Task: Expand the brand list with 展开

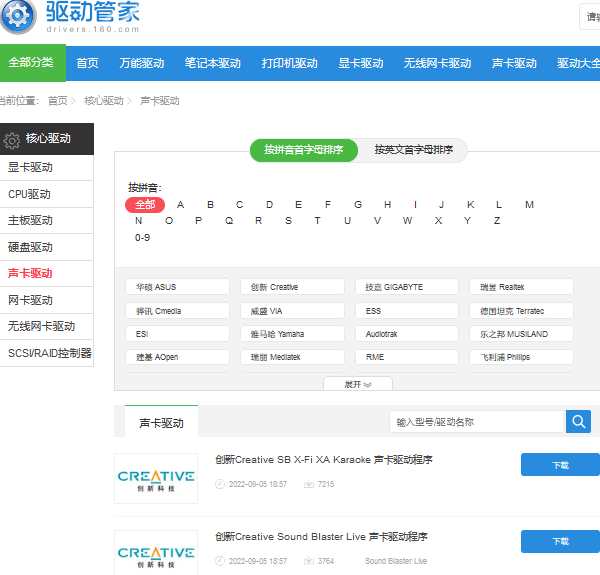Action: coord(358,384)
